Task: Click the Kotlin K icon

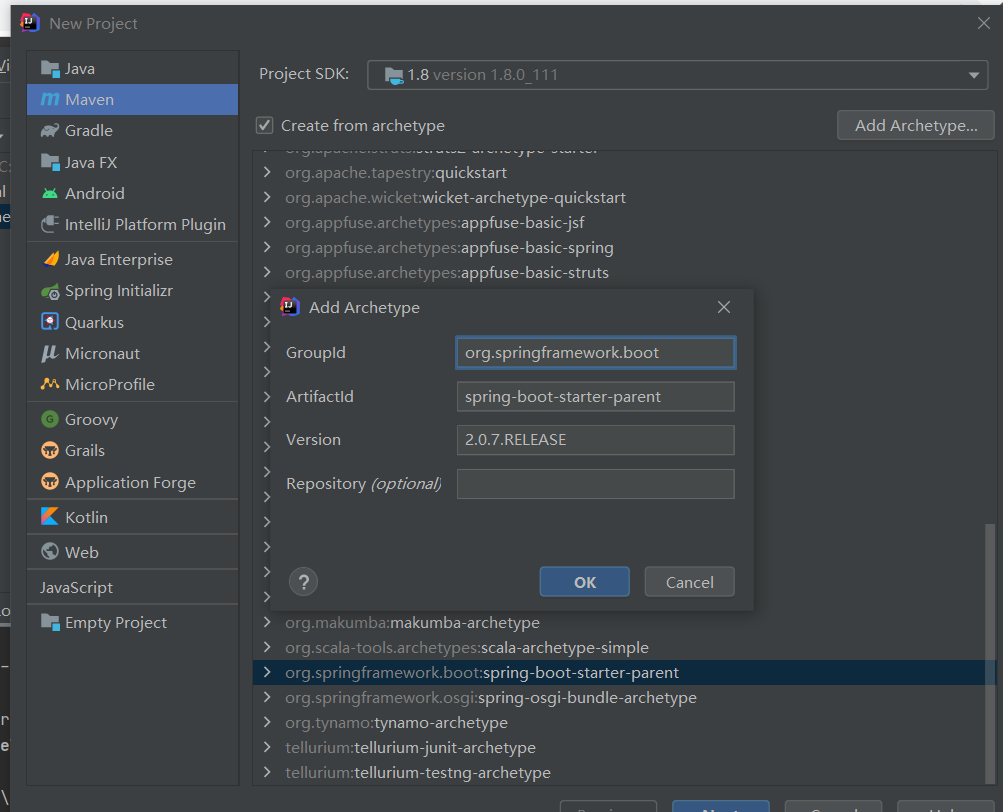Action: tap(50, 516)
